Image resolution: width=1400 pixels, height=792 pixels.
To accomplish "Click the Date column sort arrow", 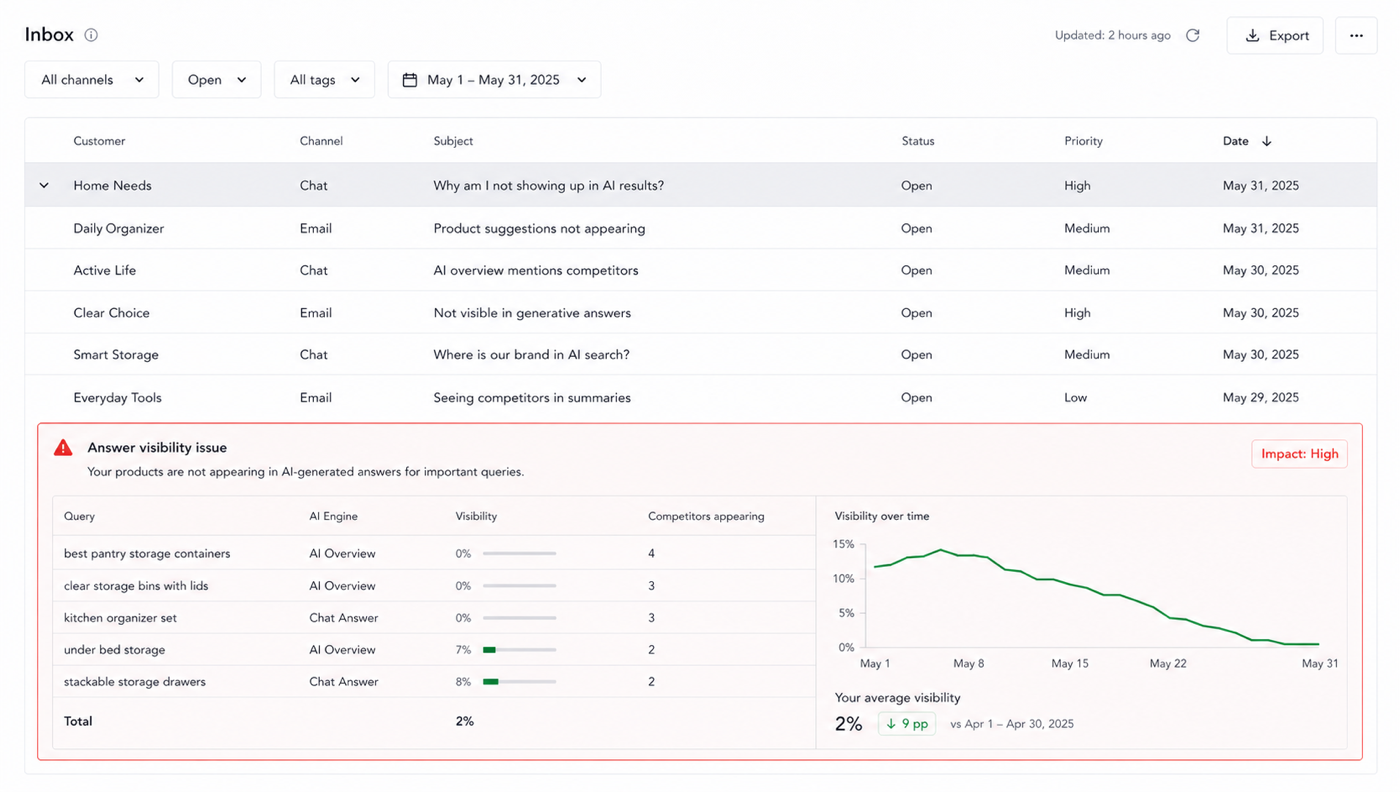I will pos(1266,141).
